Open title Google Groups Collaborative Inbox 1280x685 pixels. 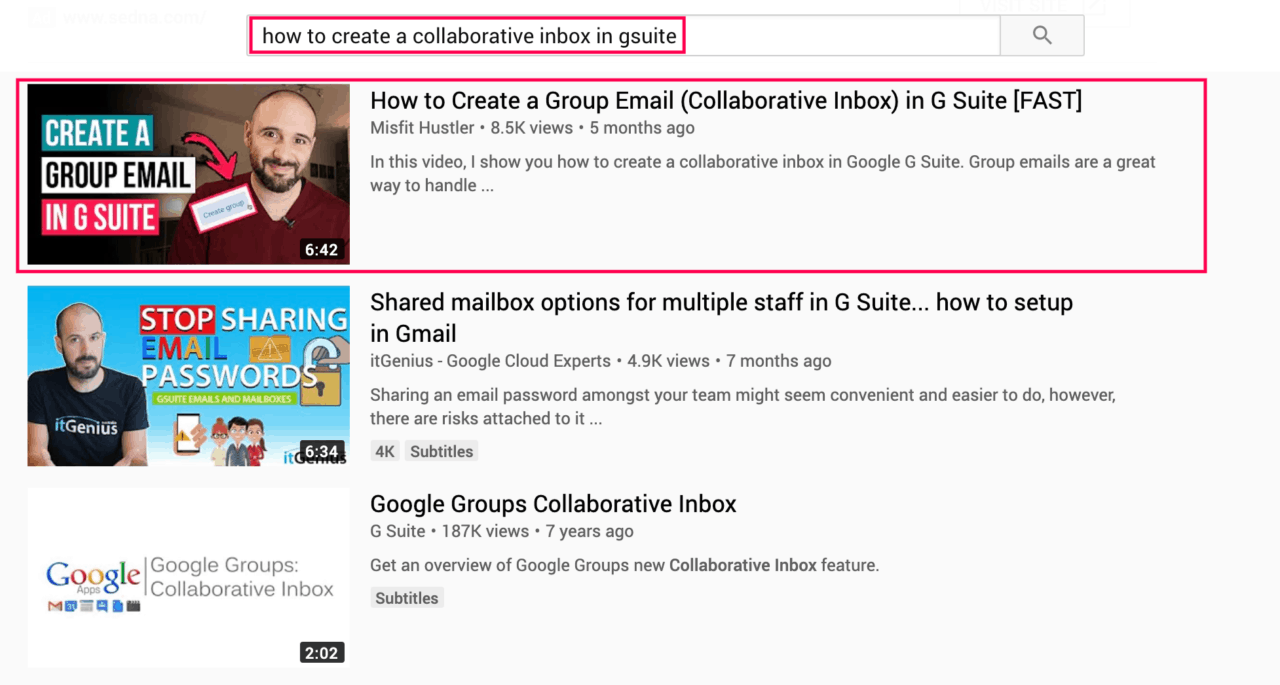pos(553,504)
